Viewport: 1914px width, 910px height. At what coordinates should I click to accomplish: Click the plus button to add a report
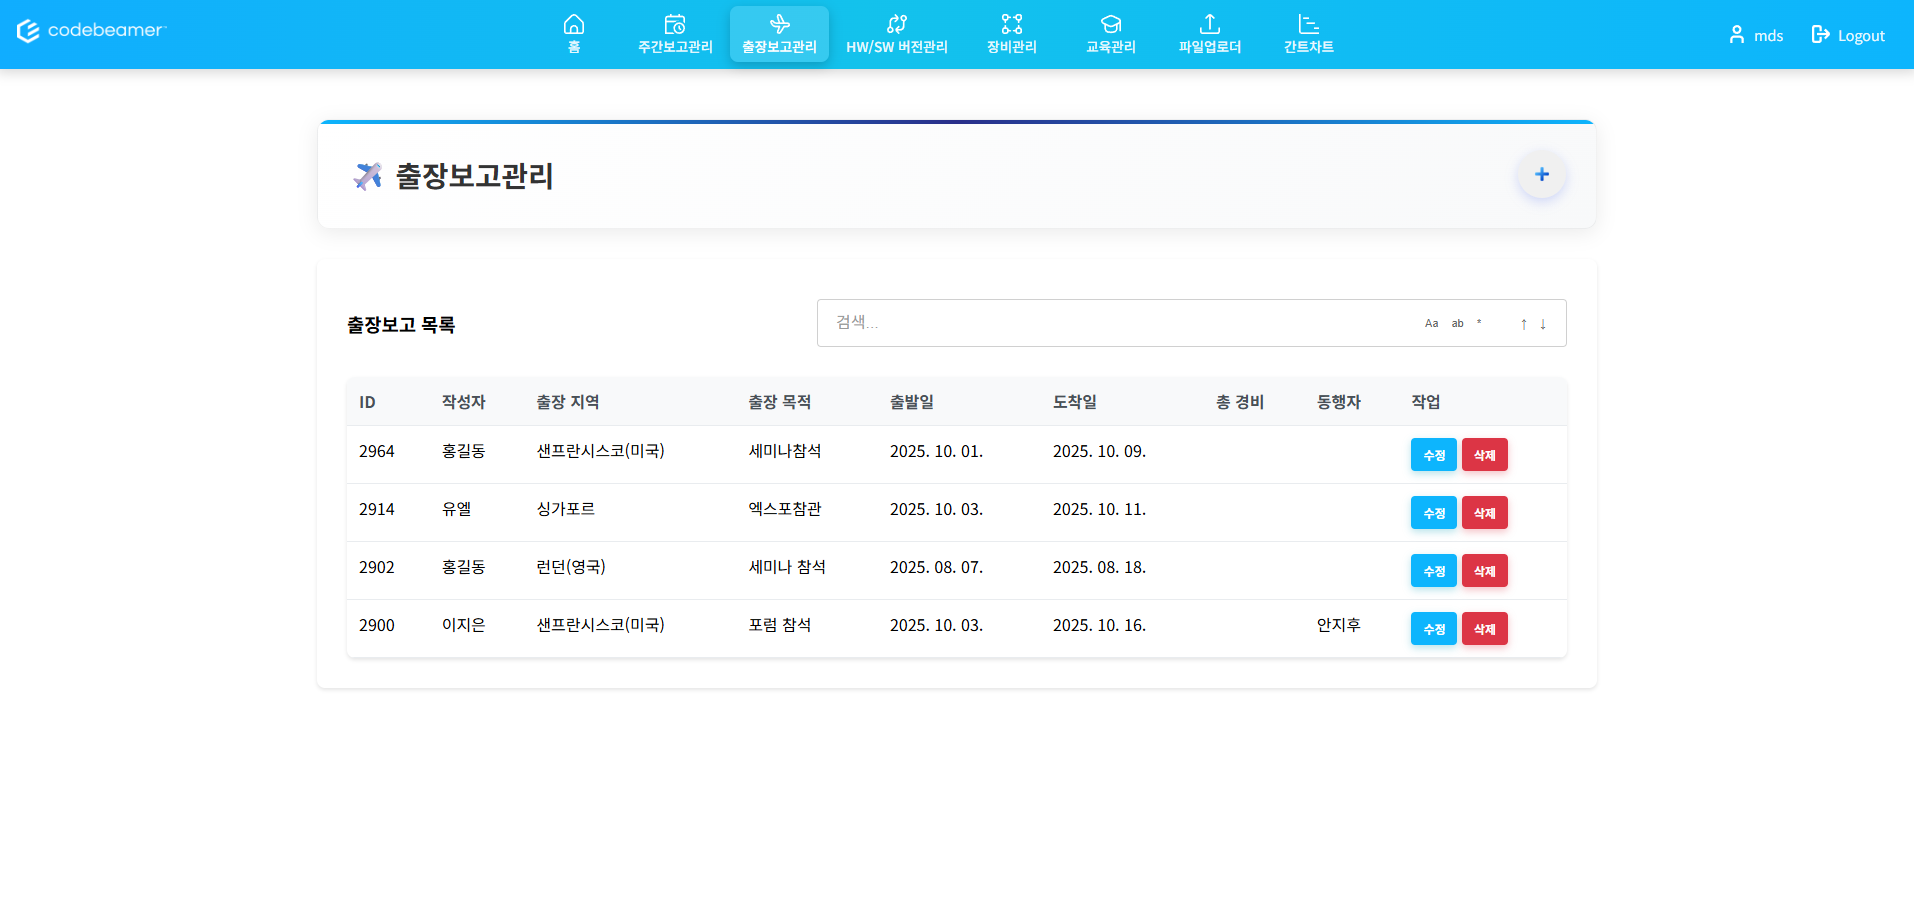pos(1541,174)
